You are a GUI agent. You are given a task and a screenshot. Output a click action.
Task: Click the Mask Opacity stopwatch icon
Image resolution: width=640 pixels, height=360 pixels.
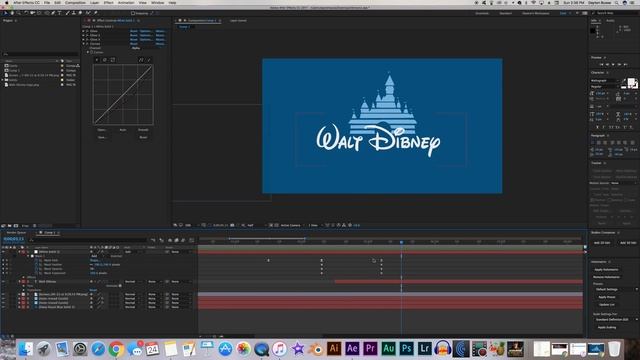tap(36, 269)
